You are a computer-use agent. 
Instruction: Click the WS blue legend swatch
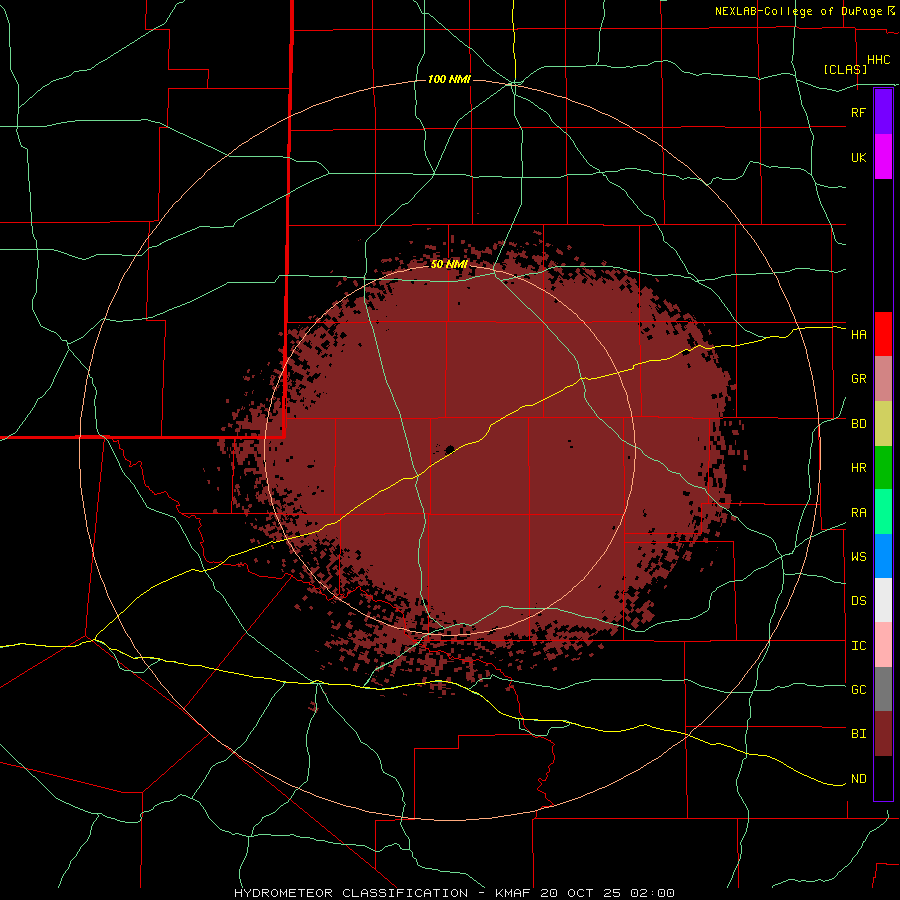[x=883, y=556]
